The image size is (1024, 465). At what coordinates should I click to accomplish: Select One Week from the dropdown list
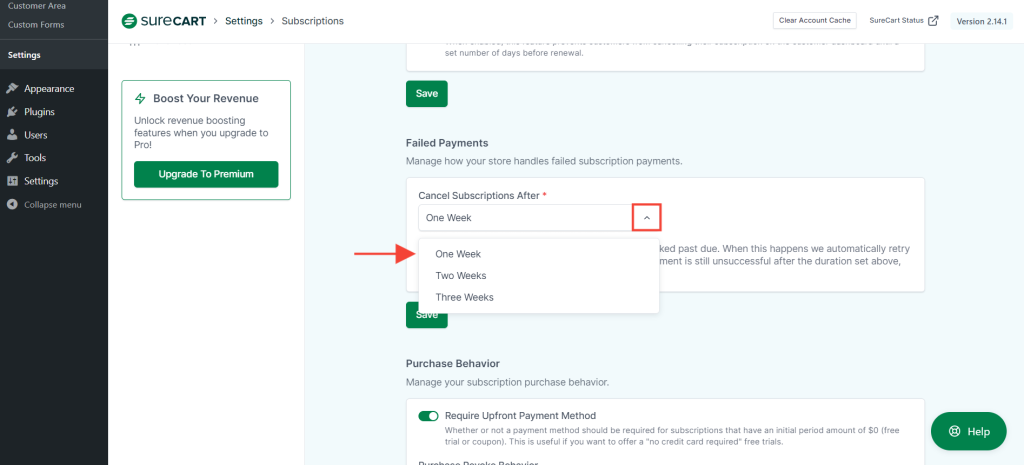click(458, 254)
